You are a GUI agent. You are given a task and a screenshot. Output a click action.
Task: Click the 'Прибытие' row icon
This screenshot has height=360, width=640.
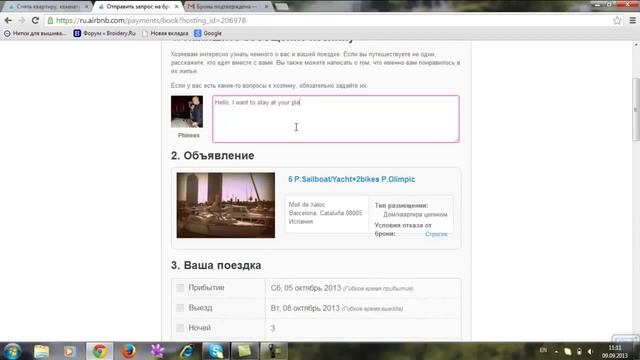tap(180, 288)
